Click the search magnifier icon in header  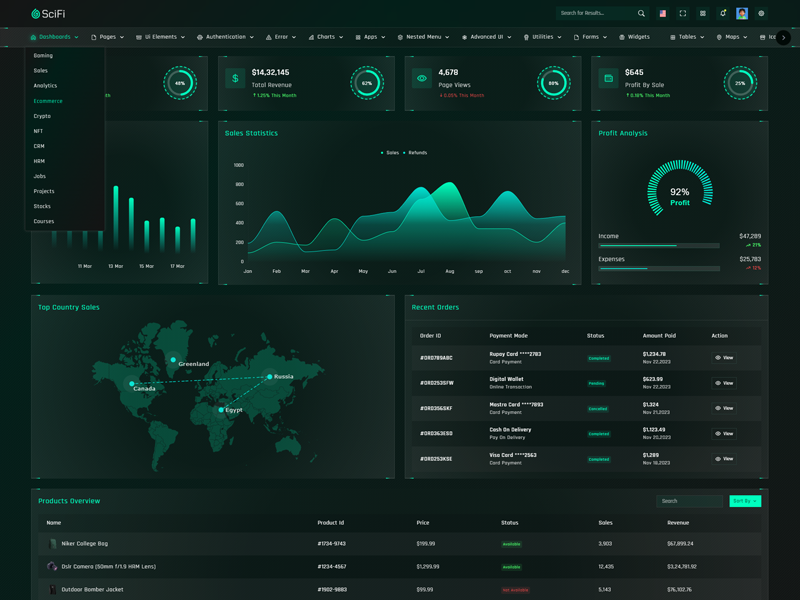[x=641, y=14]
